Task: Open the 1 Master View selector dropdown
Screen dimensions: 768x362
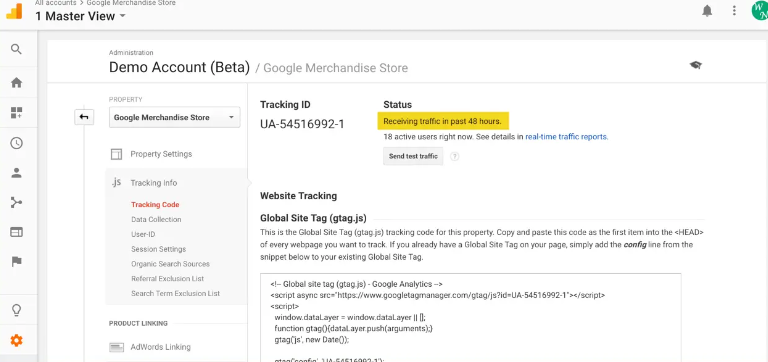Action: tap(80, 16)
